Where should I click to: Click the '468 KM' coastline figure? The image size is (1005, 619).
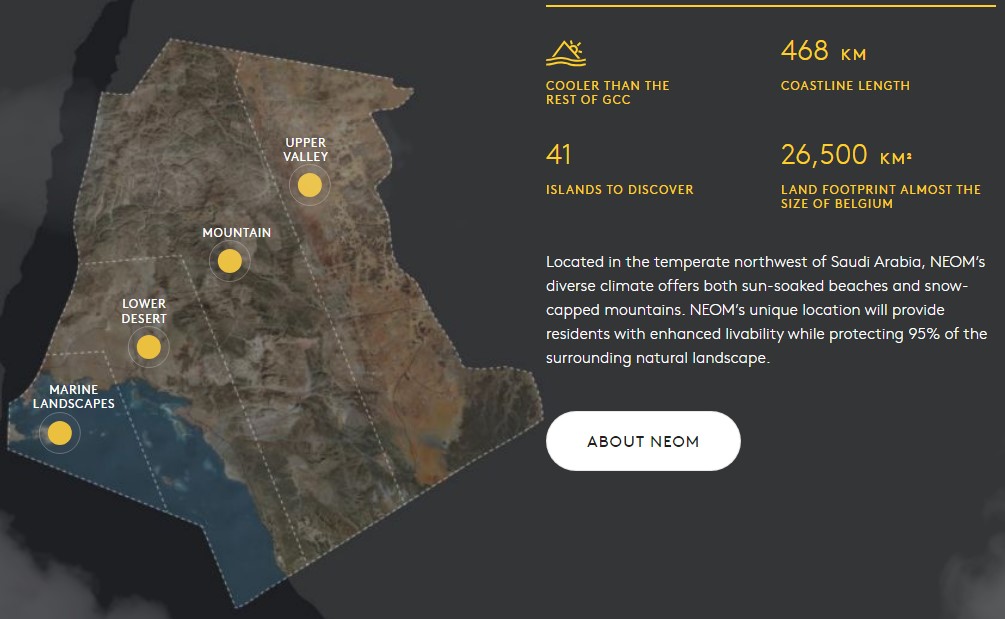click(824, 51)
